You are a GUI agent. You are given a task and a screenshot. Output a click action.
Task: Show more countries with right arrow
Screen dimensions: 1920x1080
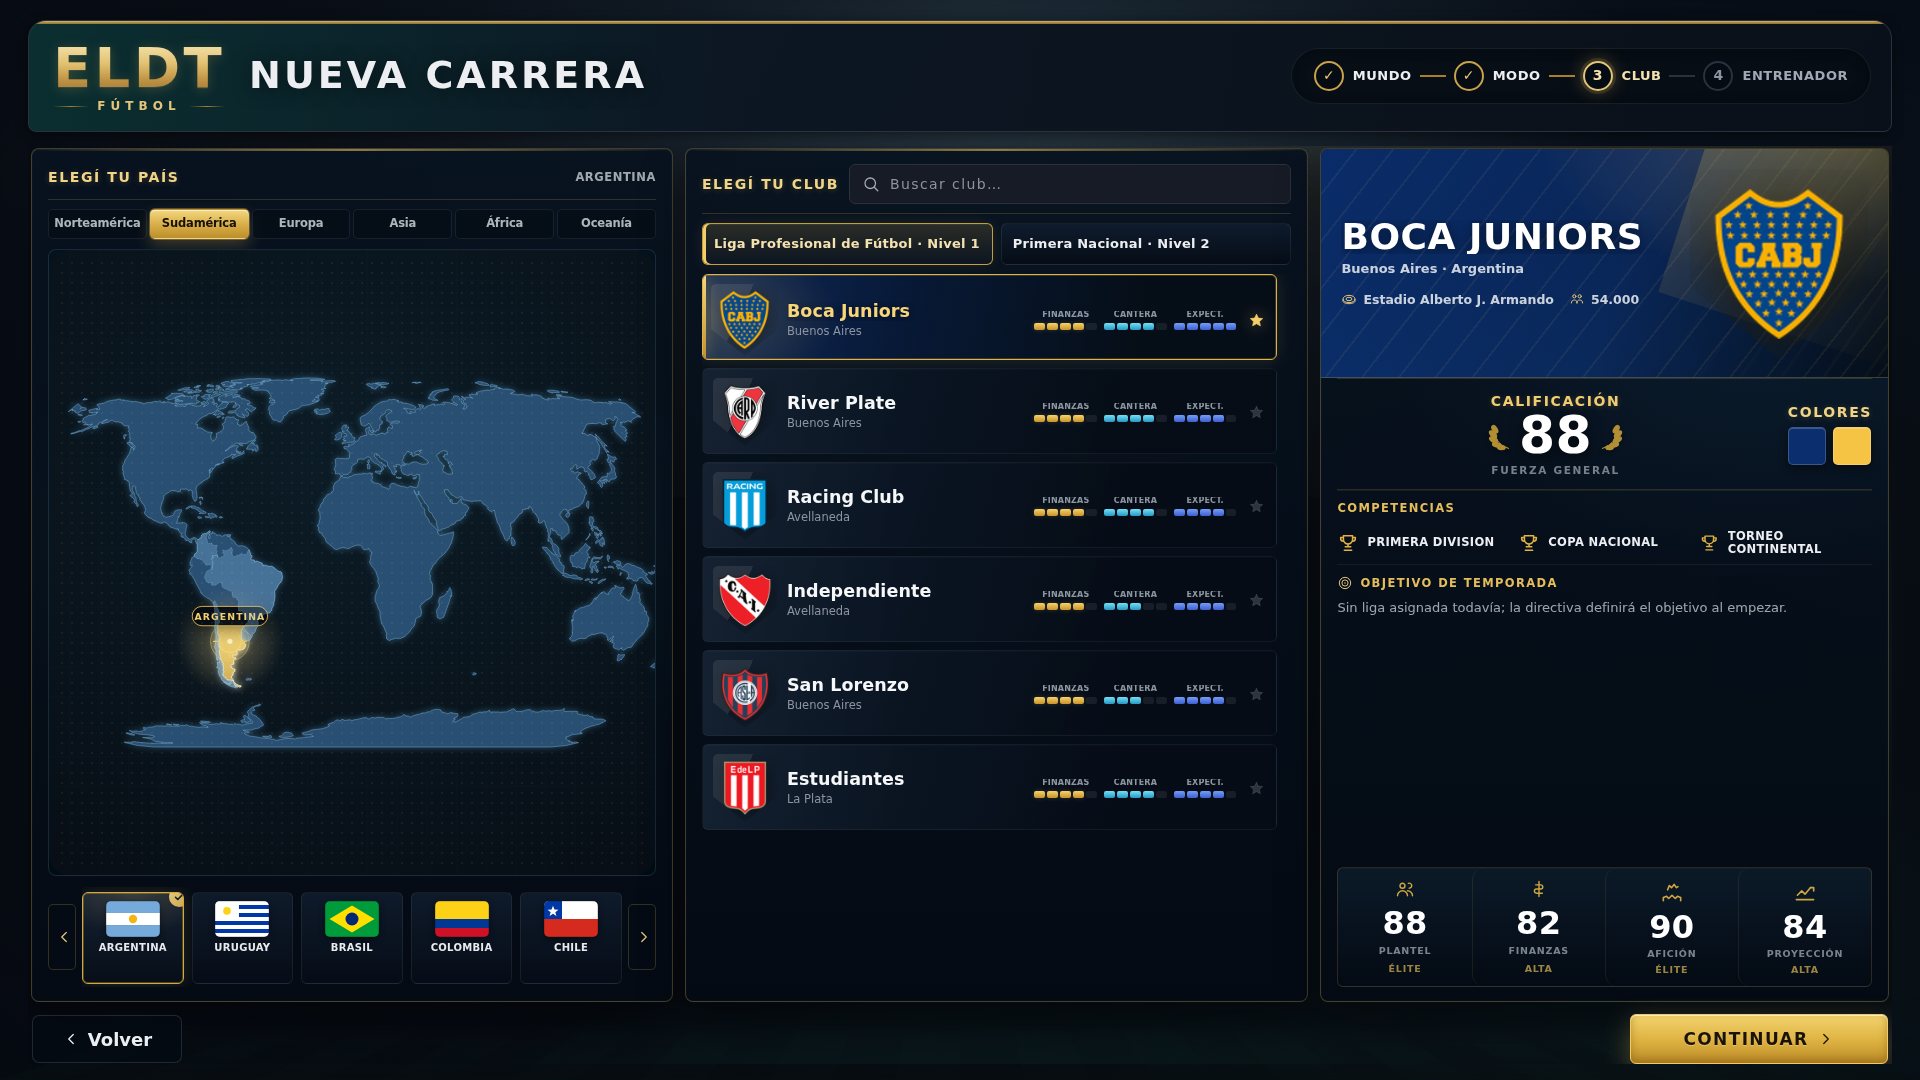(x=642, y=937)
